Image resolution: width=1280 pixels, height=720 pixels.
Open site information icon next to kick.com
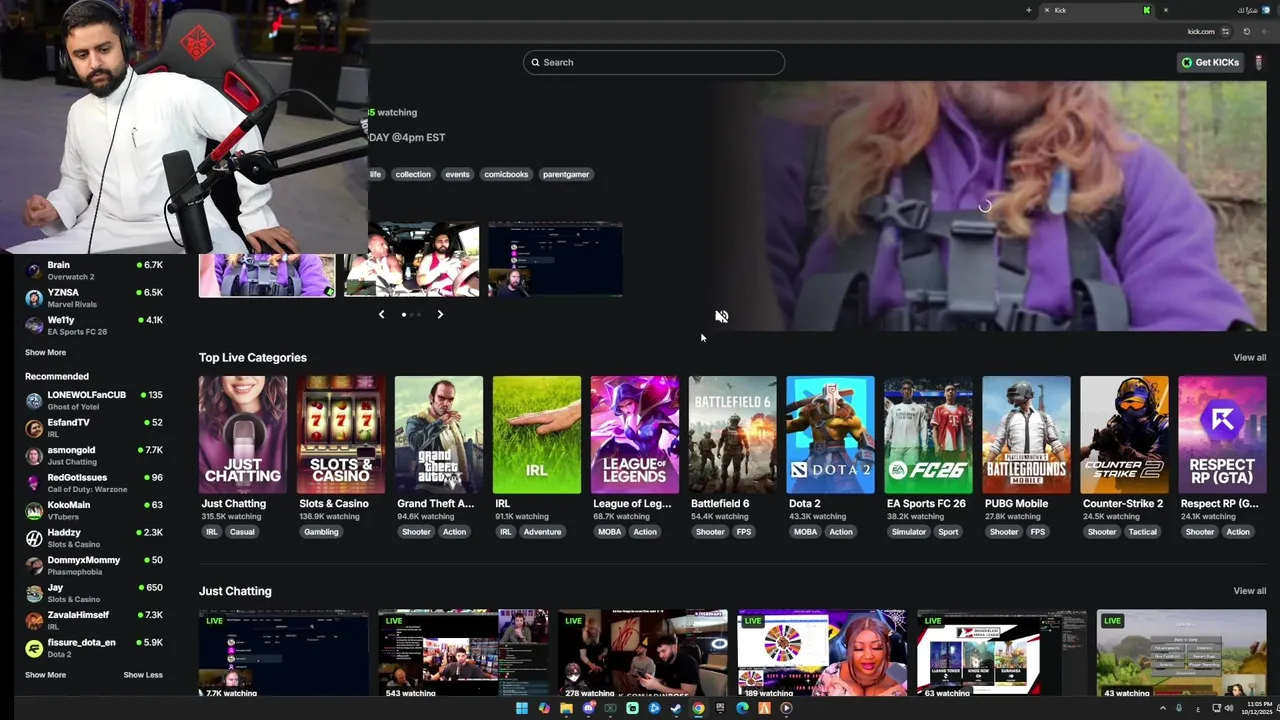click(1225, 31)
